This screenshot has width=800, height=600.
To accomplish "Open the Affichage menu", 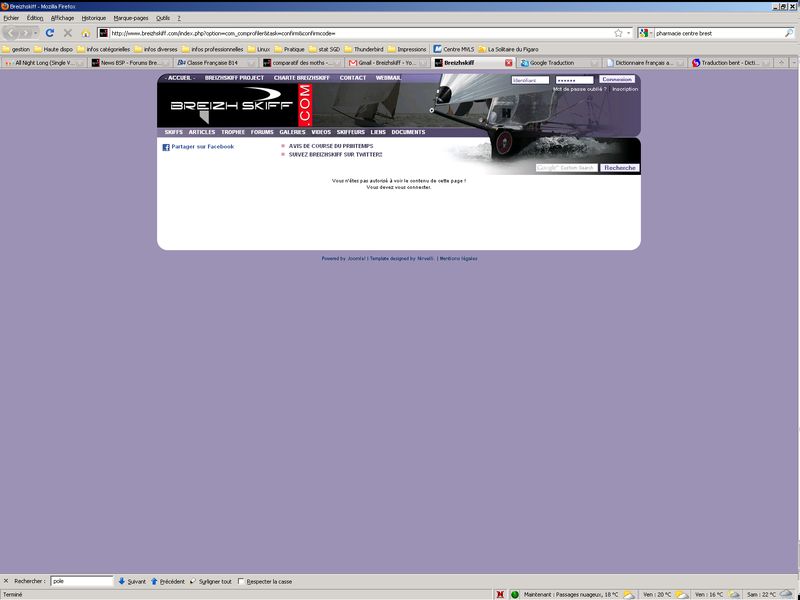I will pyautogui.click(x=62, y=18).
